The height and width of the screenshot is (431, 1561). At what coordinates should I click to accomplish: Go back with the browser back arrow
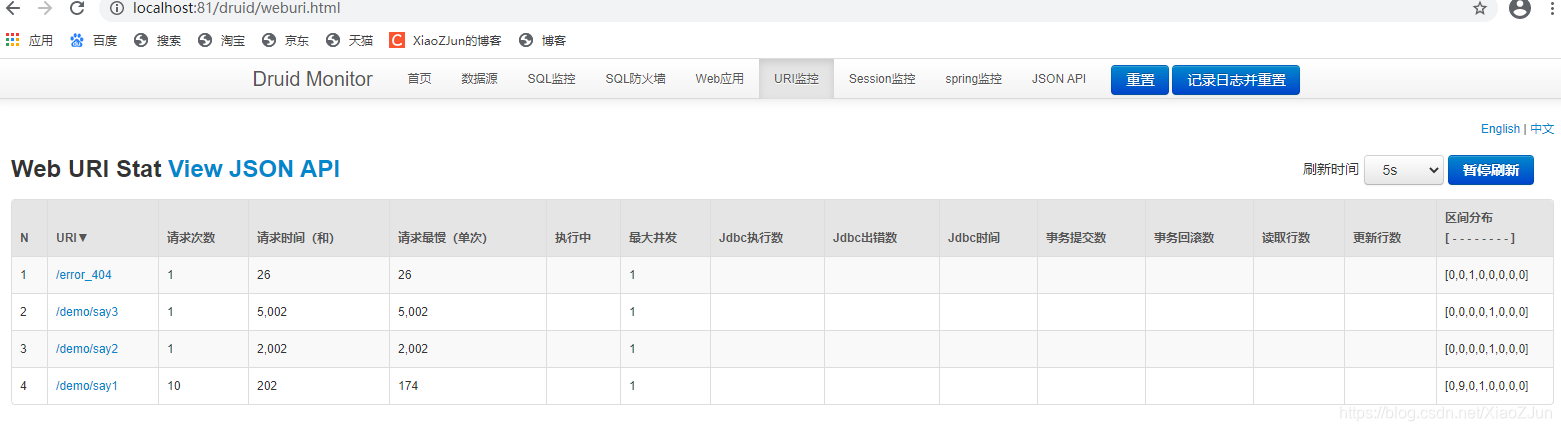click(14, 9)
